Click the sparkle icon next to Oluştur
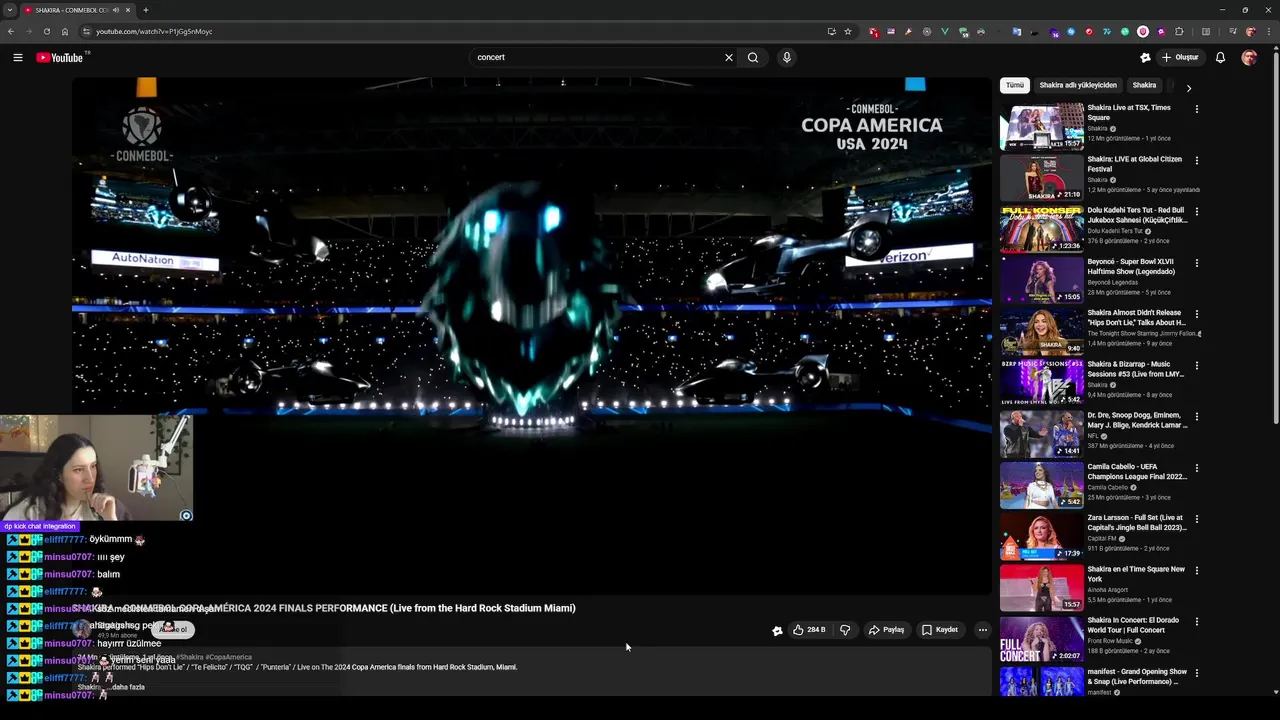The width and height of the screenshot is (1280, 720). (1146, 57)
